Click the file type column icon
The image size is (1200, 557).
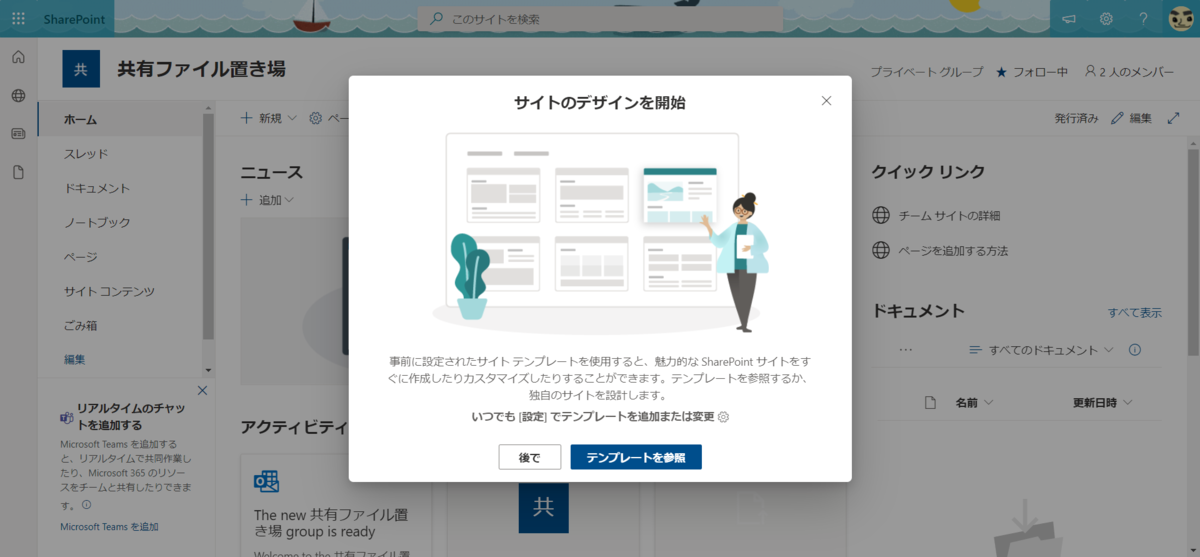(930, 403)
